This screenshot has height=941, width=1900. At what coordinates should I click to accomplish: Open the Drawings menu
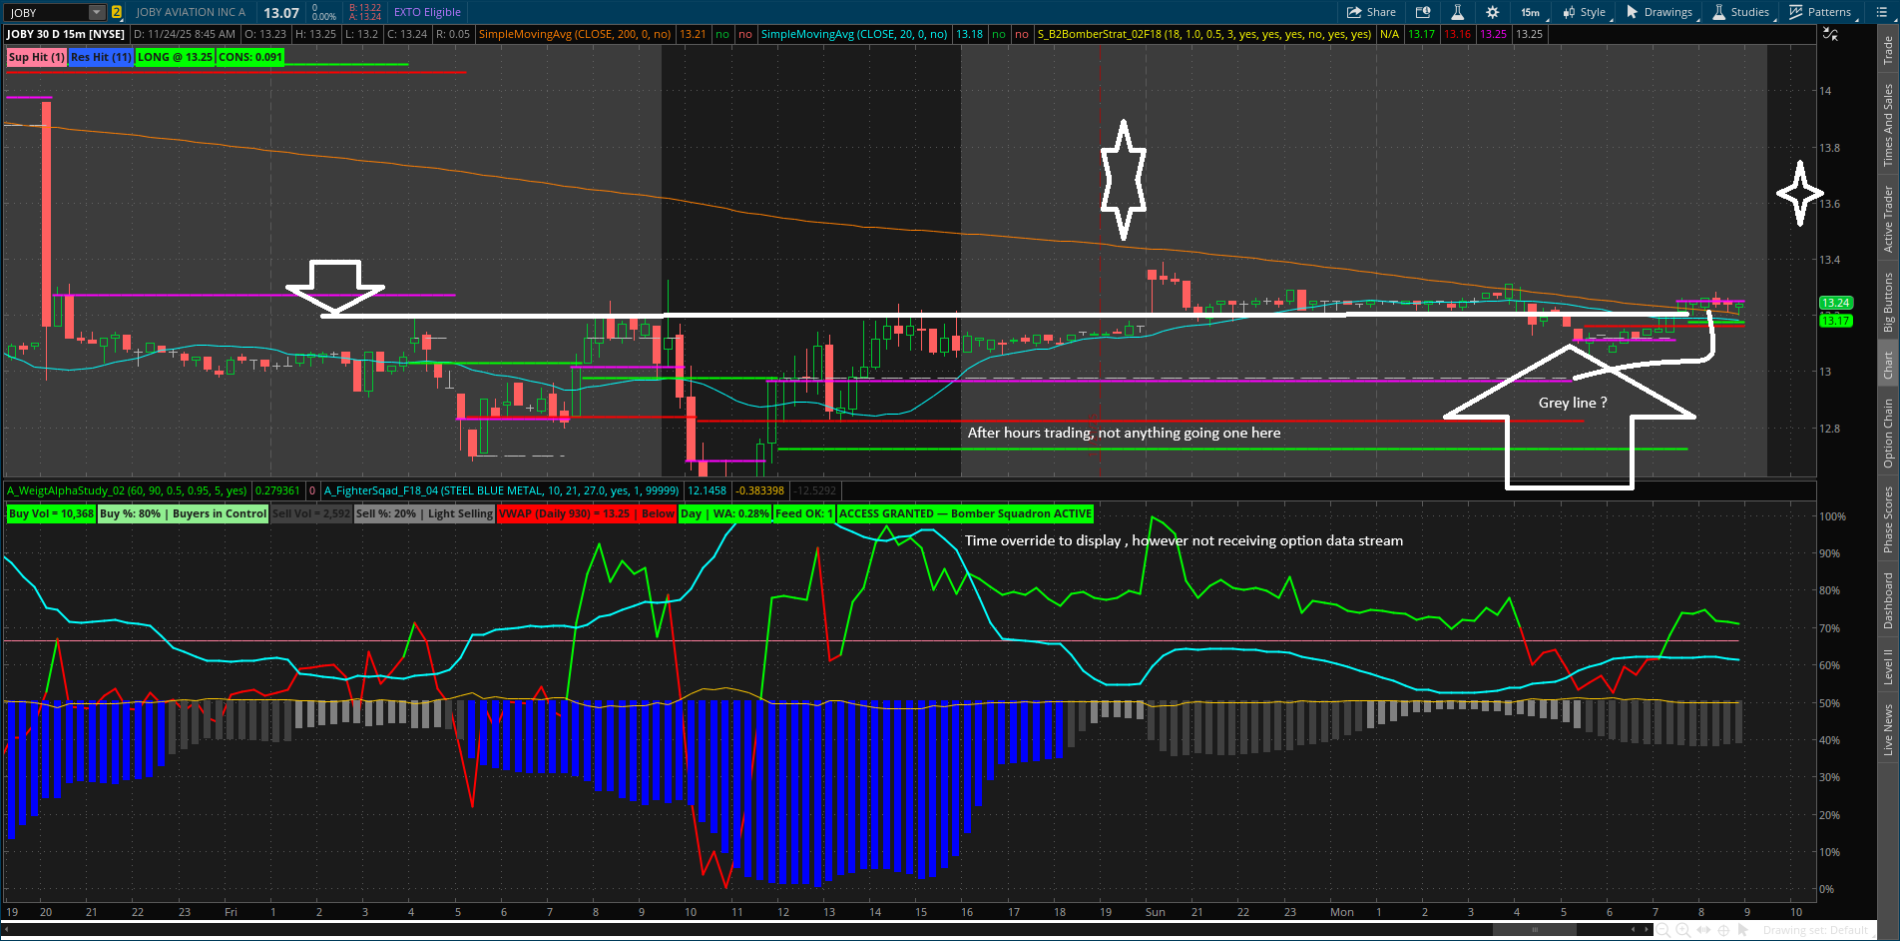(1659, 12)
